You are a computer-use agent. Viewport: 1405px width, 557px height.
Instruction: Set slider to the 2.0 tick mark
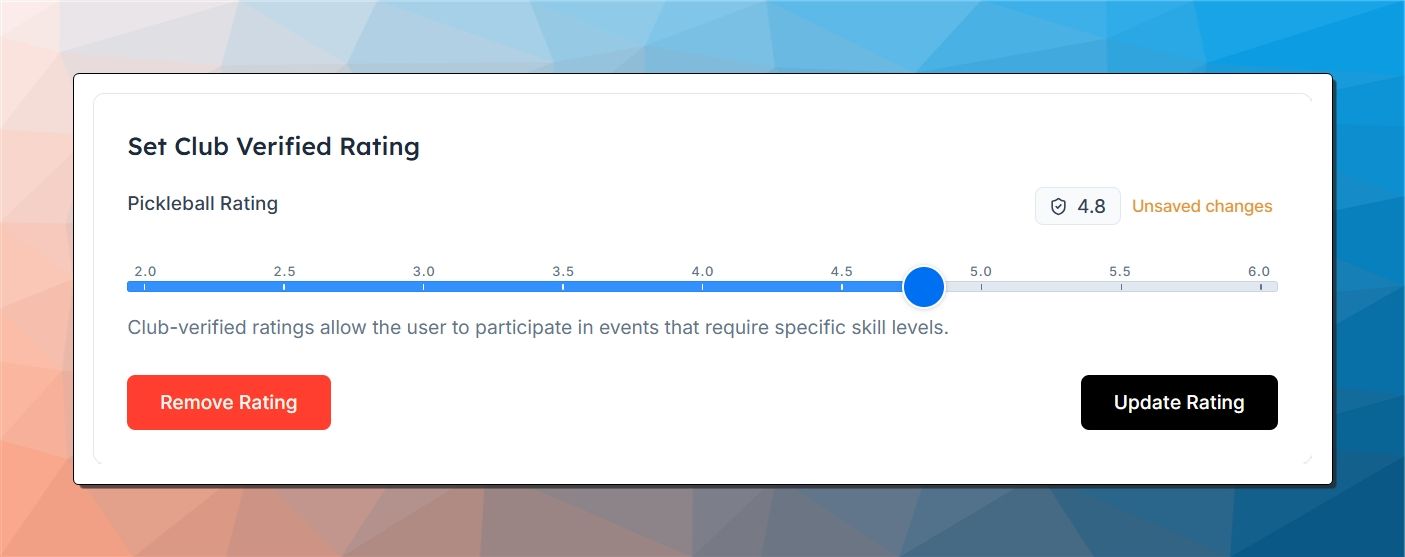[x=145, y=287]
